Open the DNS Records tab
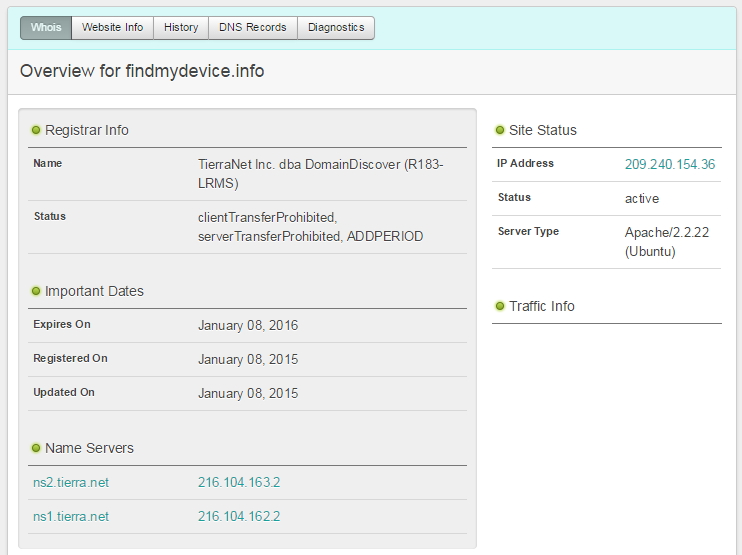742x555 pixels. 253,28
